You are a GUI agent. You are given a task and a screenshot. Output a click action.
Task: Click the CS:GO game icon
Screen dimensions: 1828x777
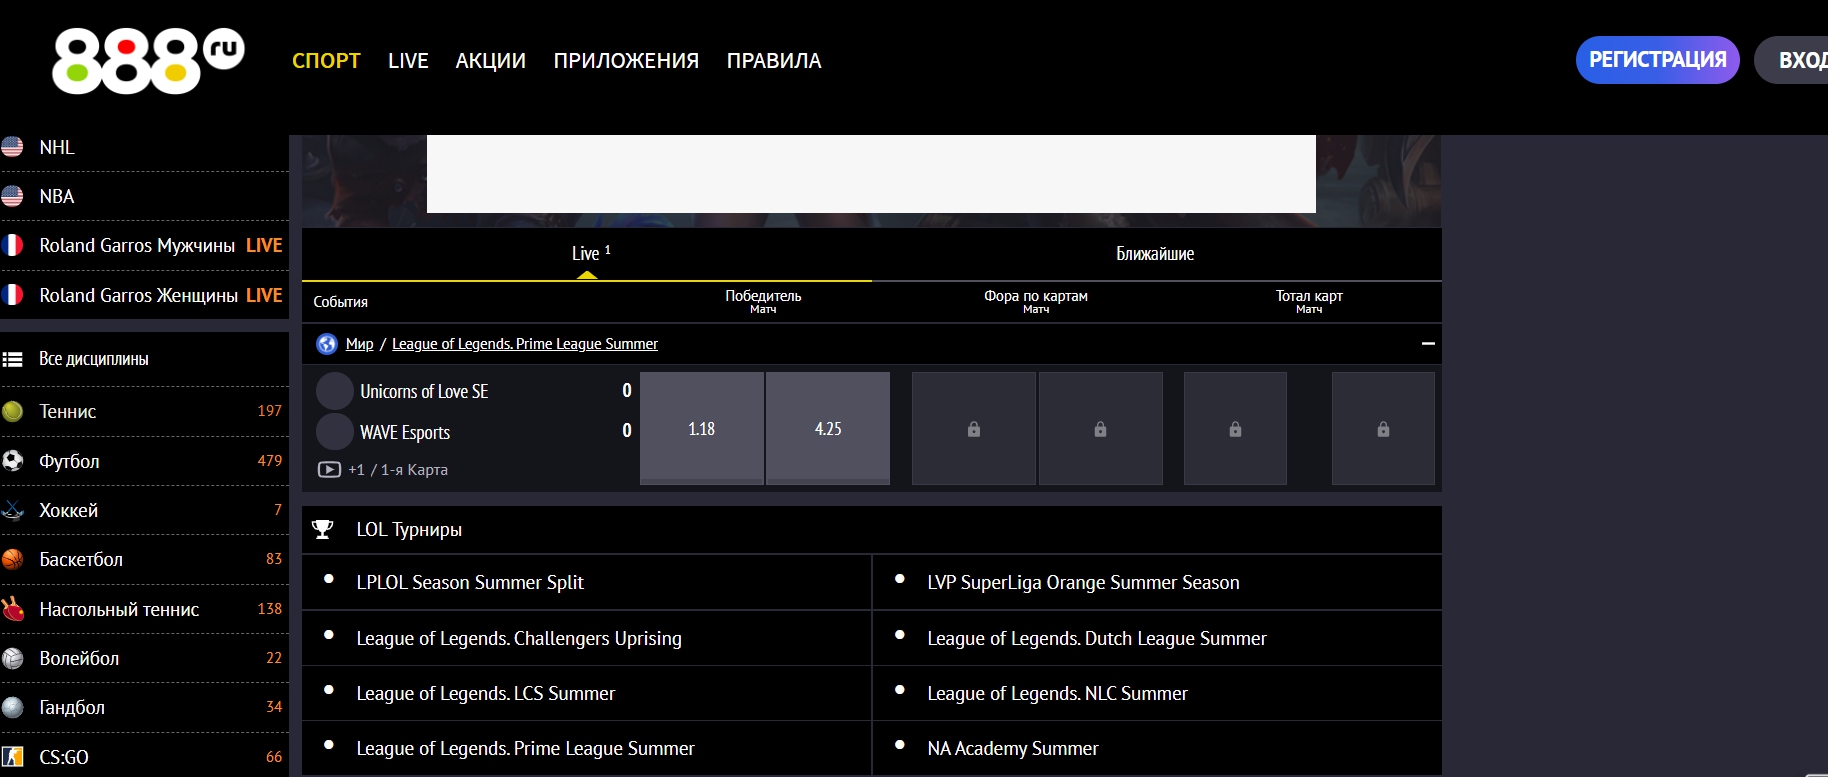coord(13,757)
